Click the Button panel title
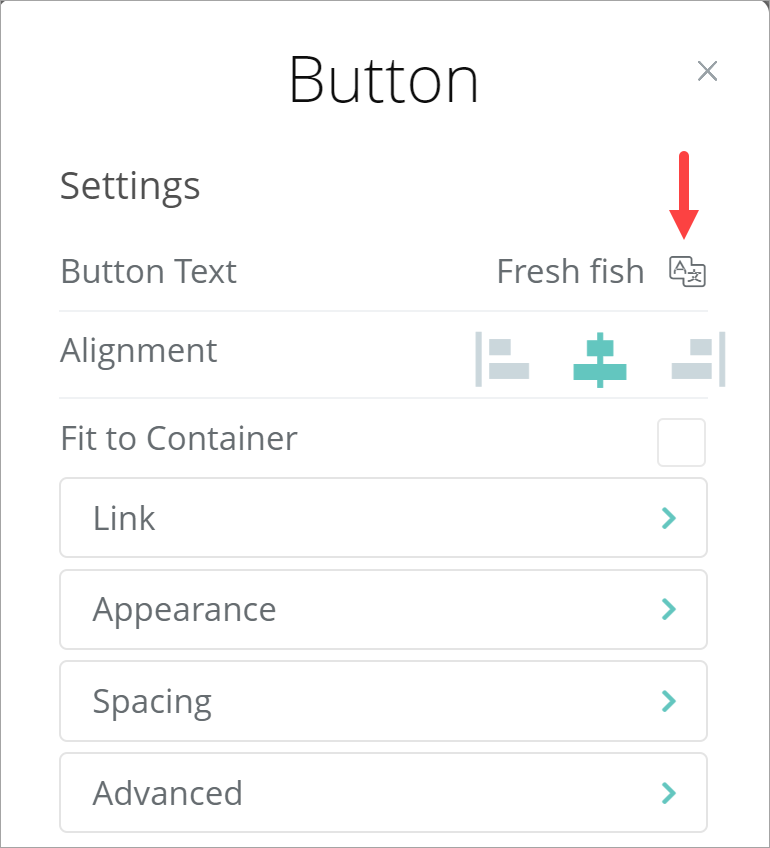 tap(384, 80)
